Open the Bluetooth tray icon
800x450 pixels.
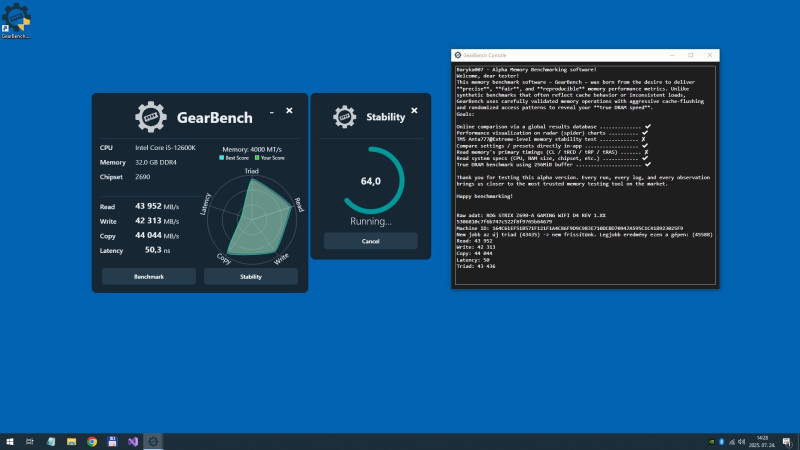point(721,442)
